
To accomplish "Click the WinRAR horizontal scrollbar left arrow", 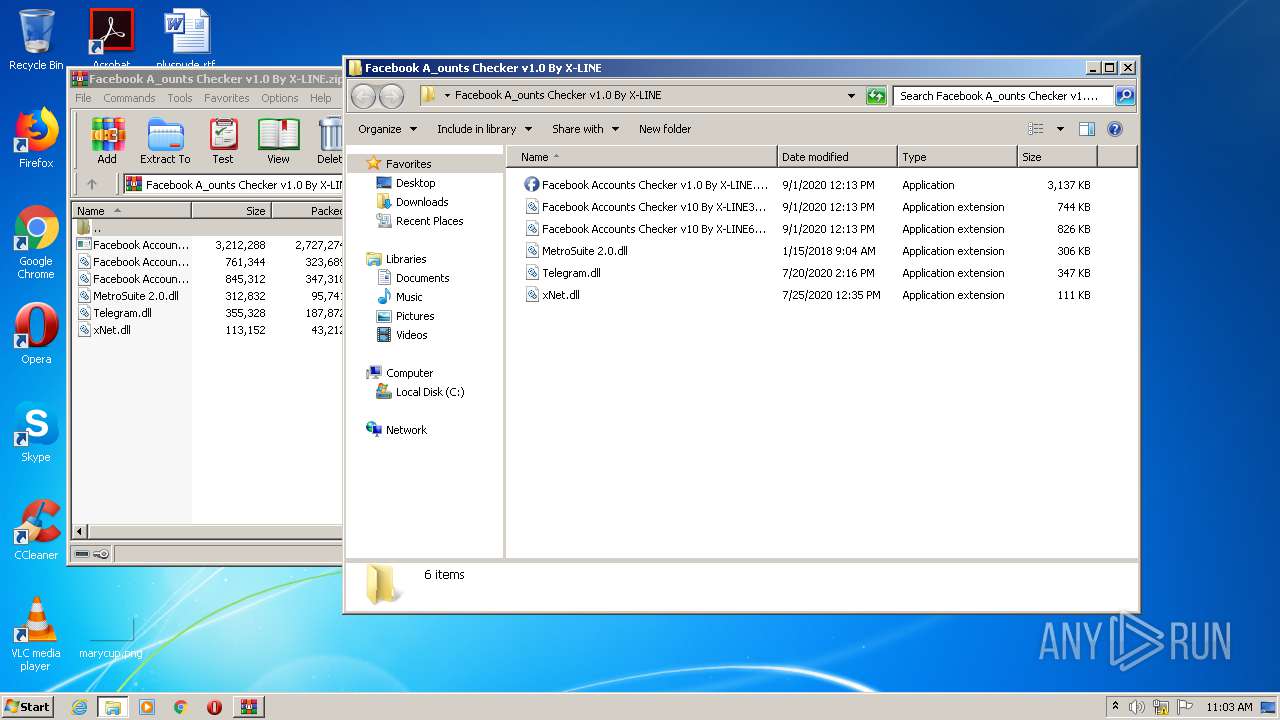I will click(80, 532).
